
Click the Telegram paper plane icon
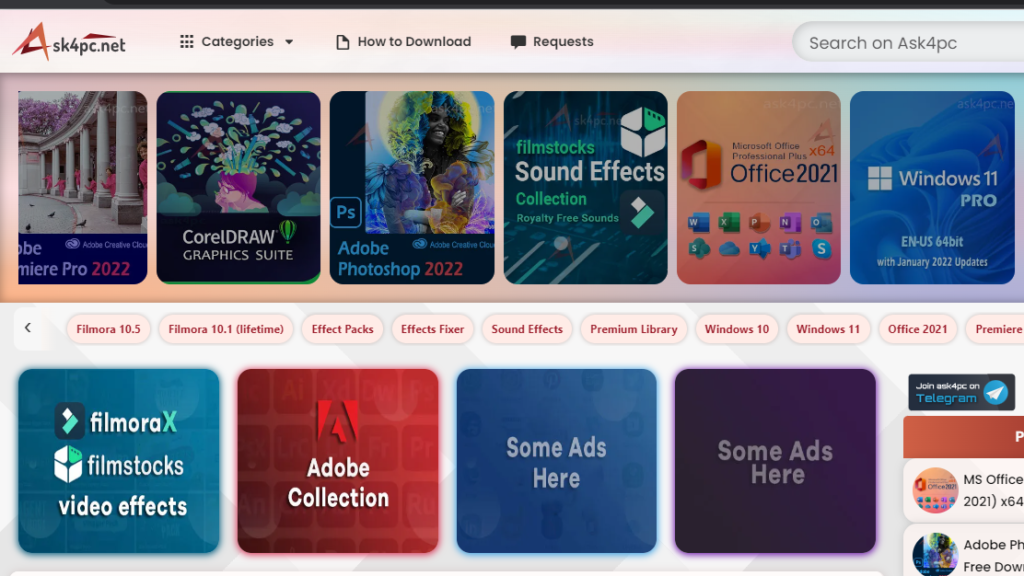point(996,392)
